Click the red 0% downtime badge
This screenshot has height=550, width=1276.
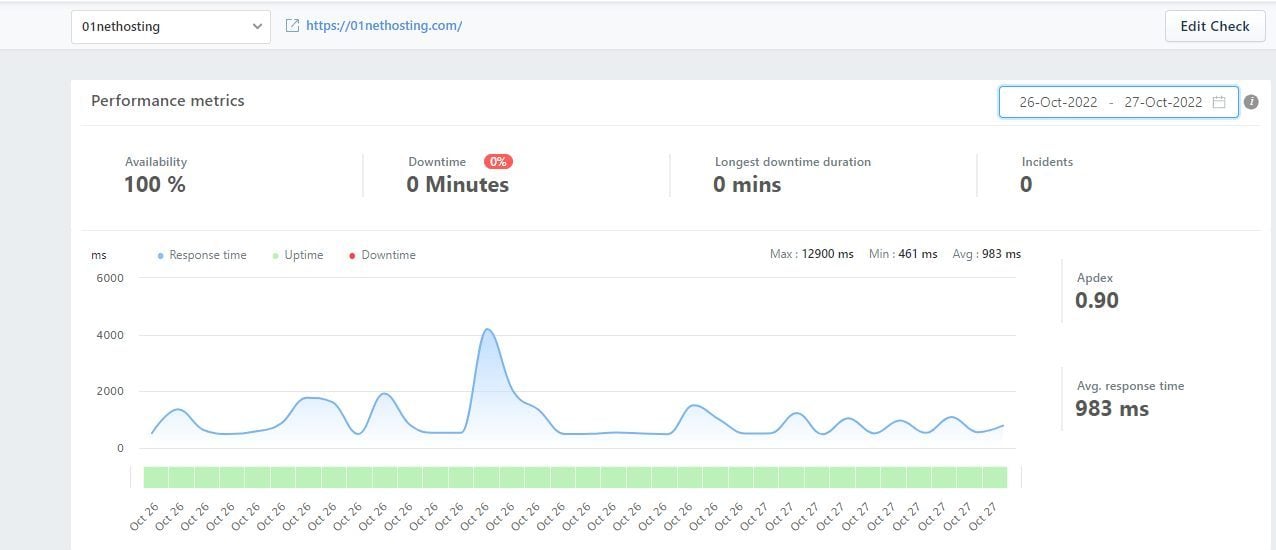click(498, 161)
